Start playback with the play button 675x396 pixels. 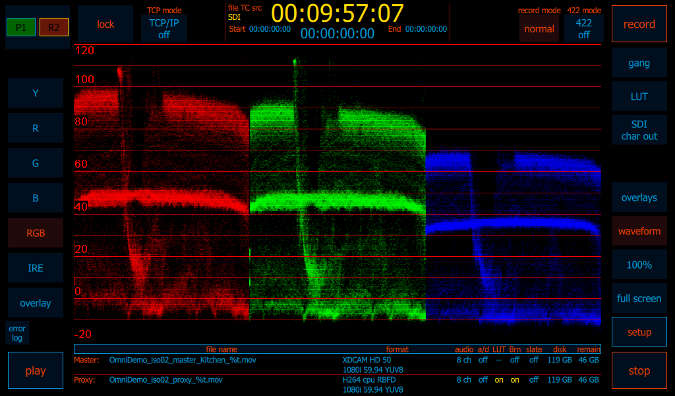click(36, 371)
